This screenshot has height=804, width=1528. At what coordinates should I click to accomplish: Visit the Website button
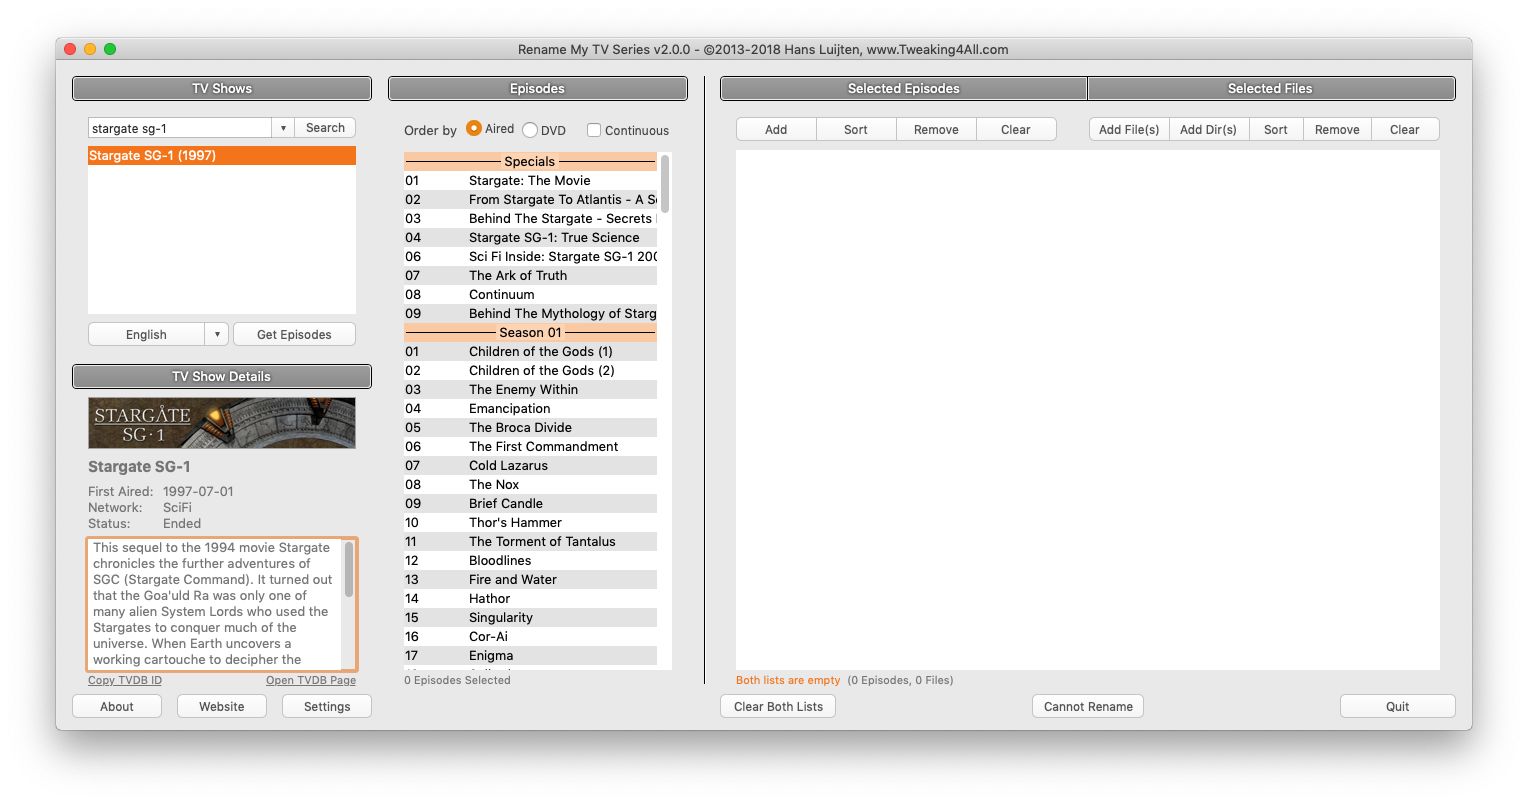222,706
